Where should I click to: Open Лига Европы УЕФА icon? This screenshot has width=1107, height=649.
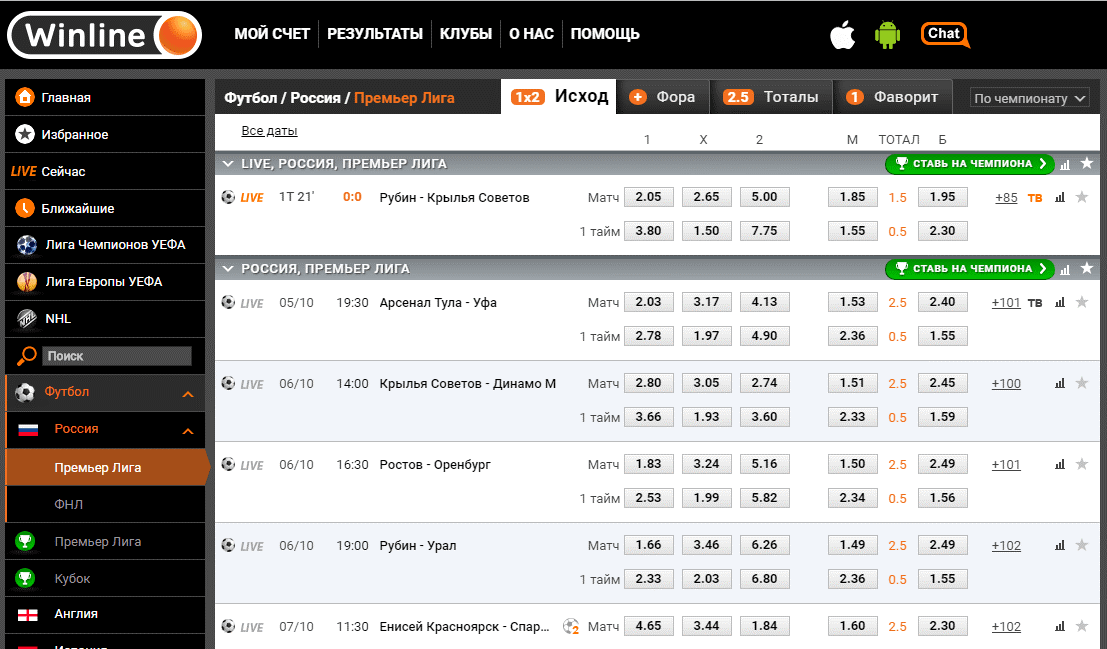pyautogui.click(x=27, y=282)
